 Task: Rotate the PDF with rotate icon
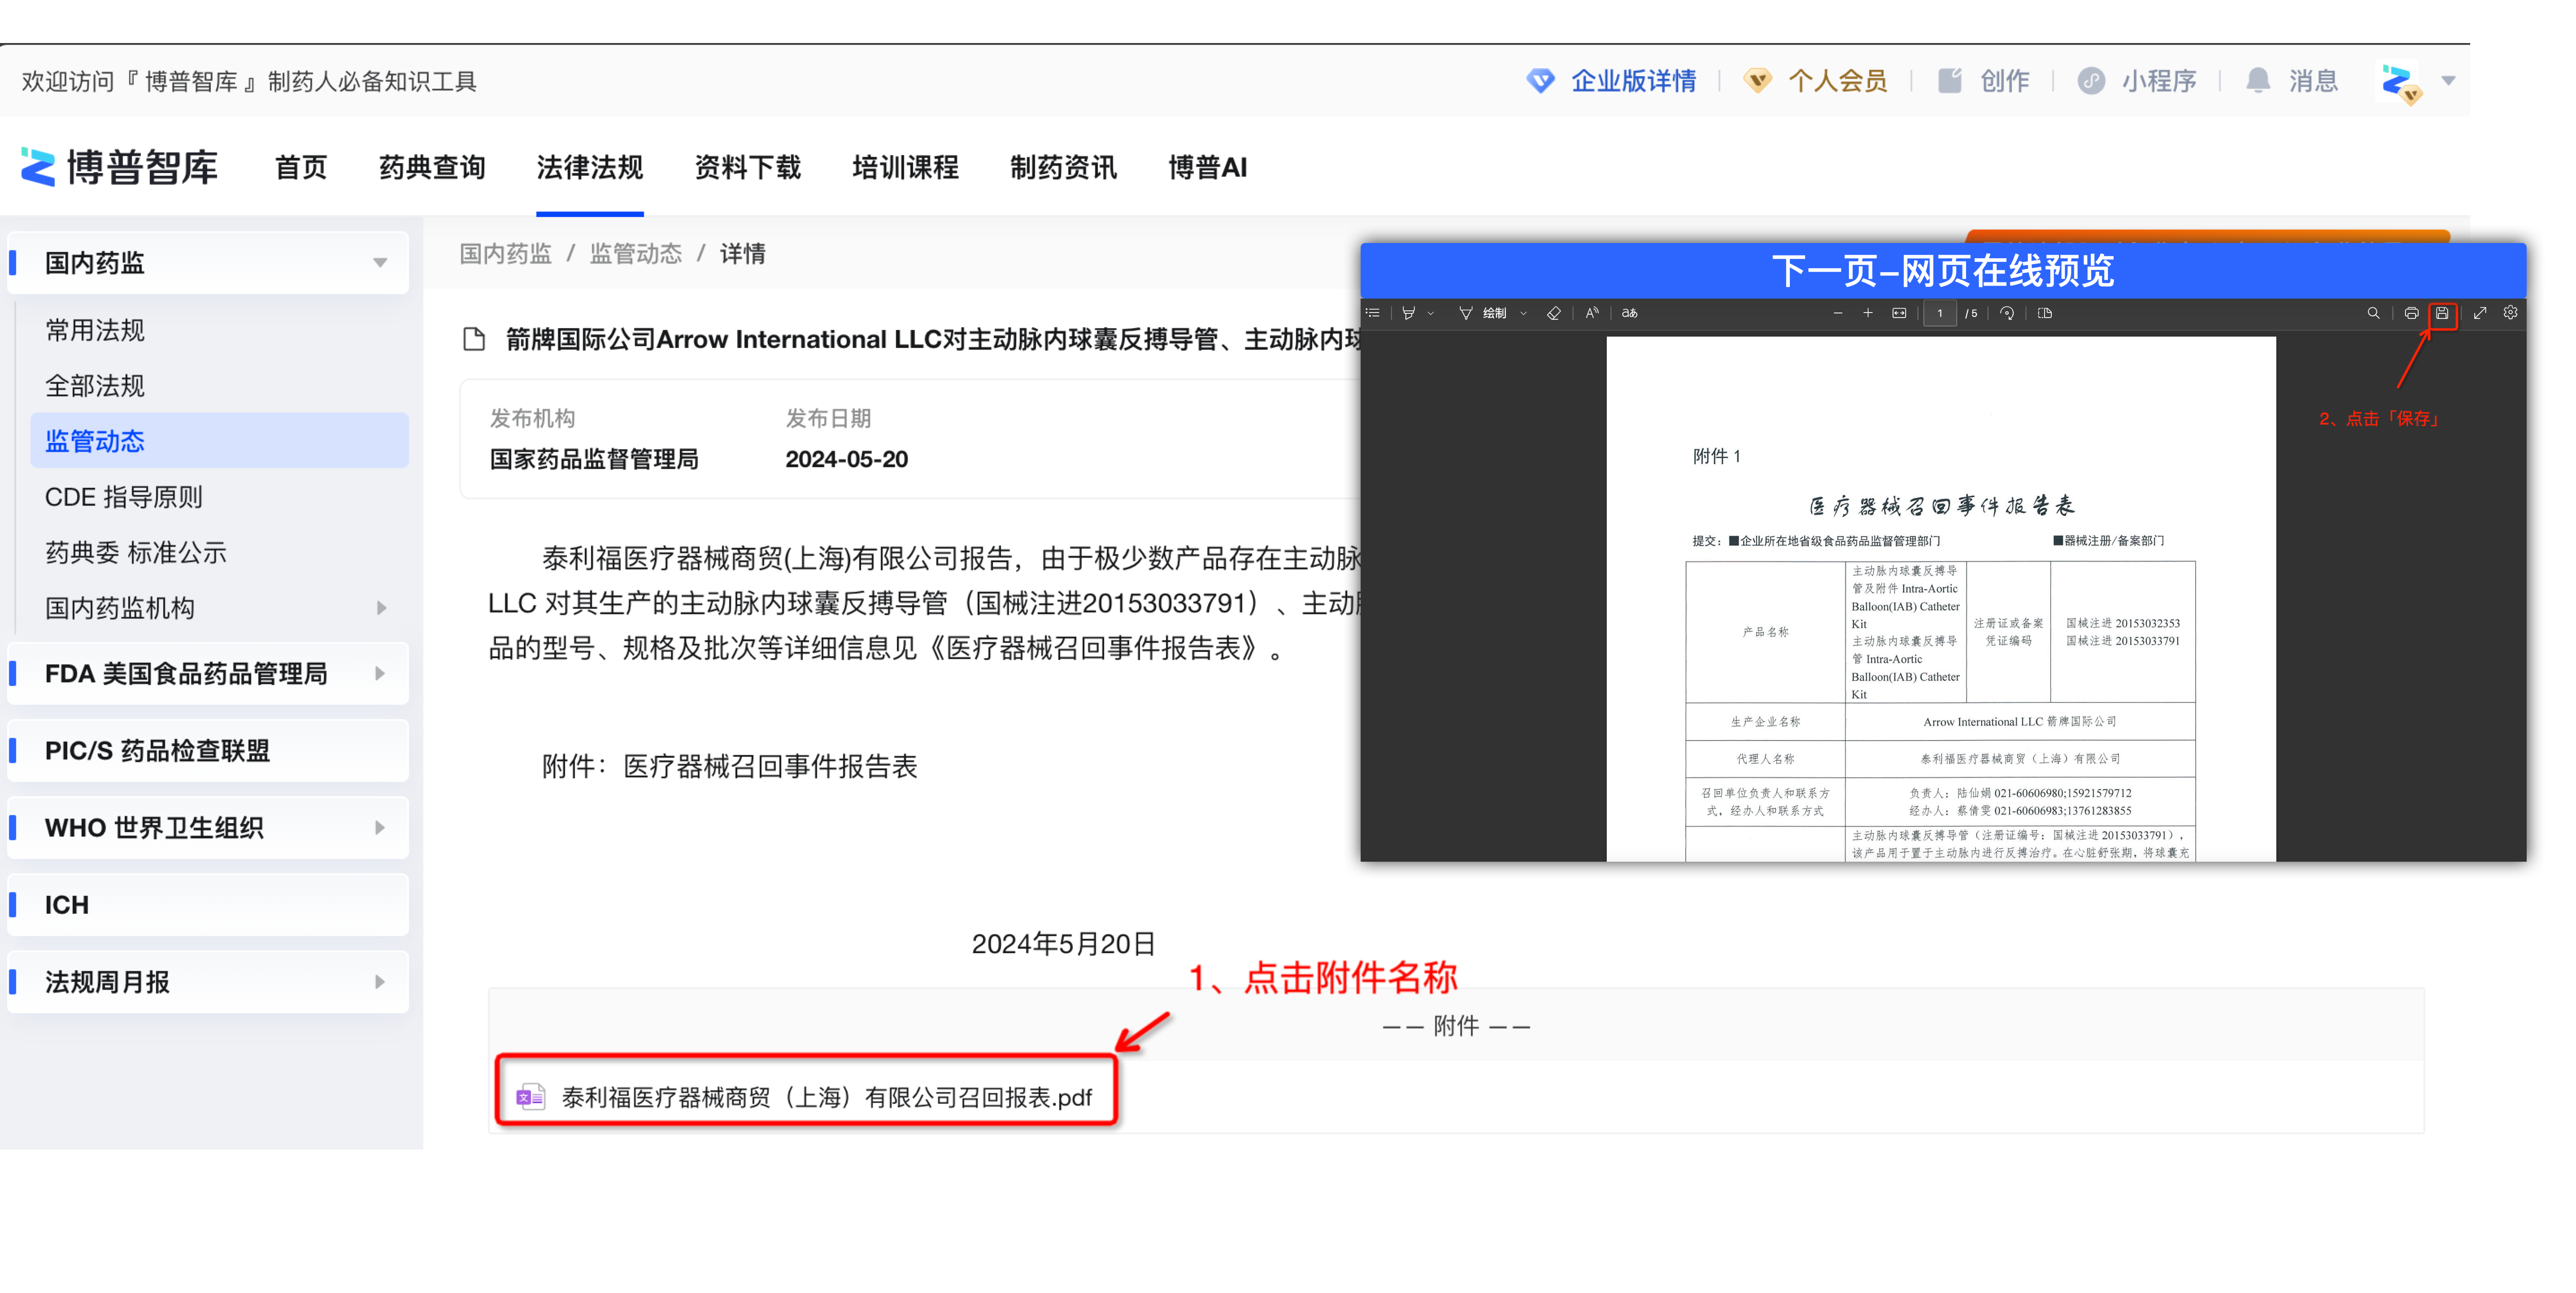2007,313
